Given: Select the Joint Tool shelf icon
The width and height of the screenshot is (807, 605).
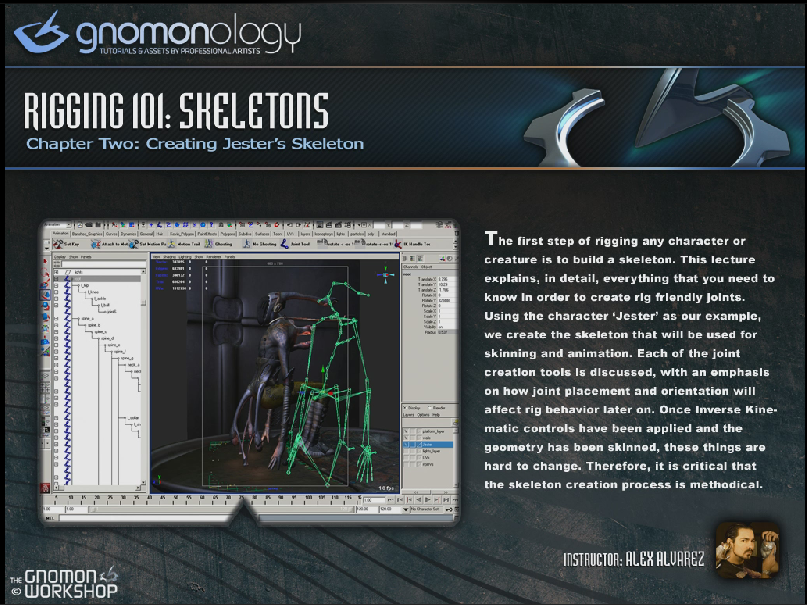Looking at the screenshot, I should pos(285,244).
